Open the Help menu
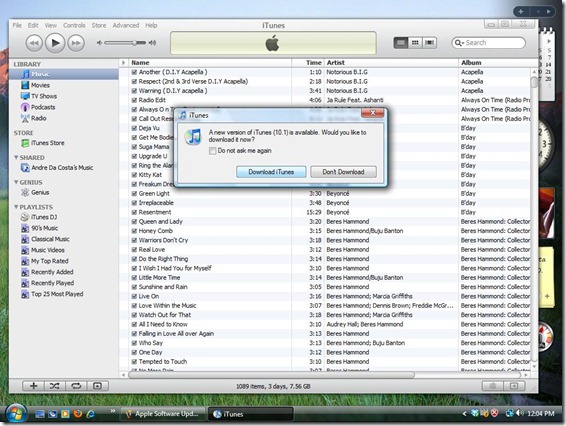 (151, 25)
